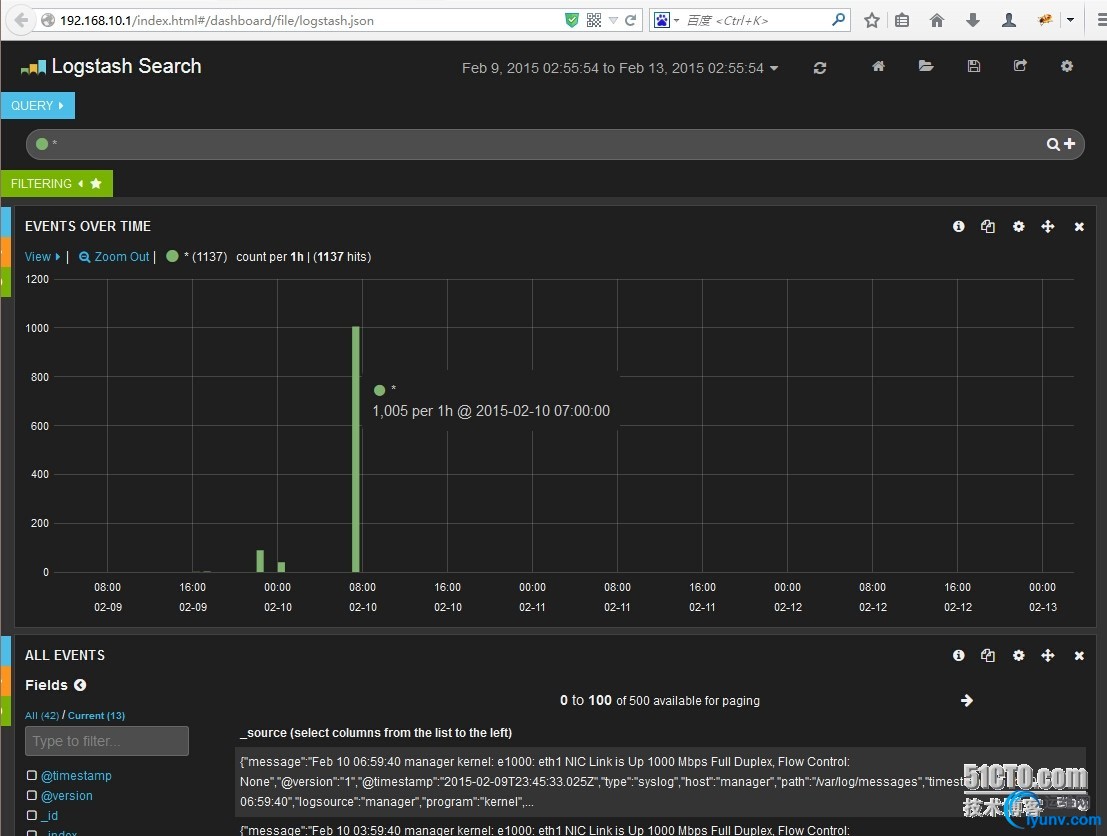Open the browser hamburger menu
The image size is (1107, 836).
click(x=1101, y=20)
